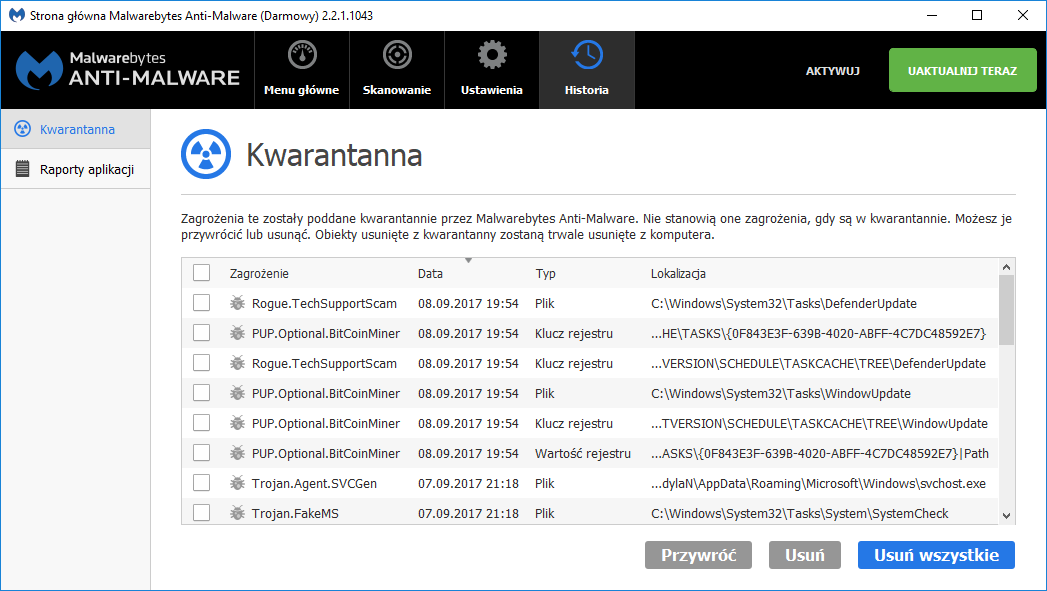Viewport: 1047px width, 591px height.
Task: Click bug icon in TASKCACHE\TREE\DefenderUpdate row
Action: 237,363
